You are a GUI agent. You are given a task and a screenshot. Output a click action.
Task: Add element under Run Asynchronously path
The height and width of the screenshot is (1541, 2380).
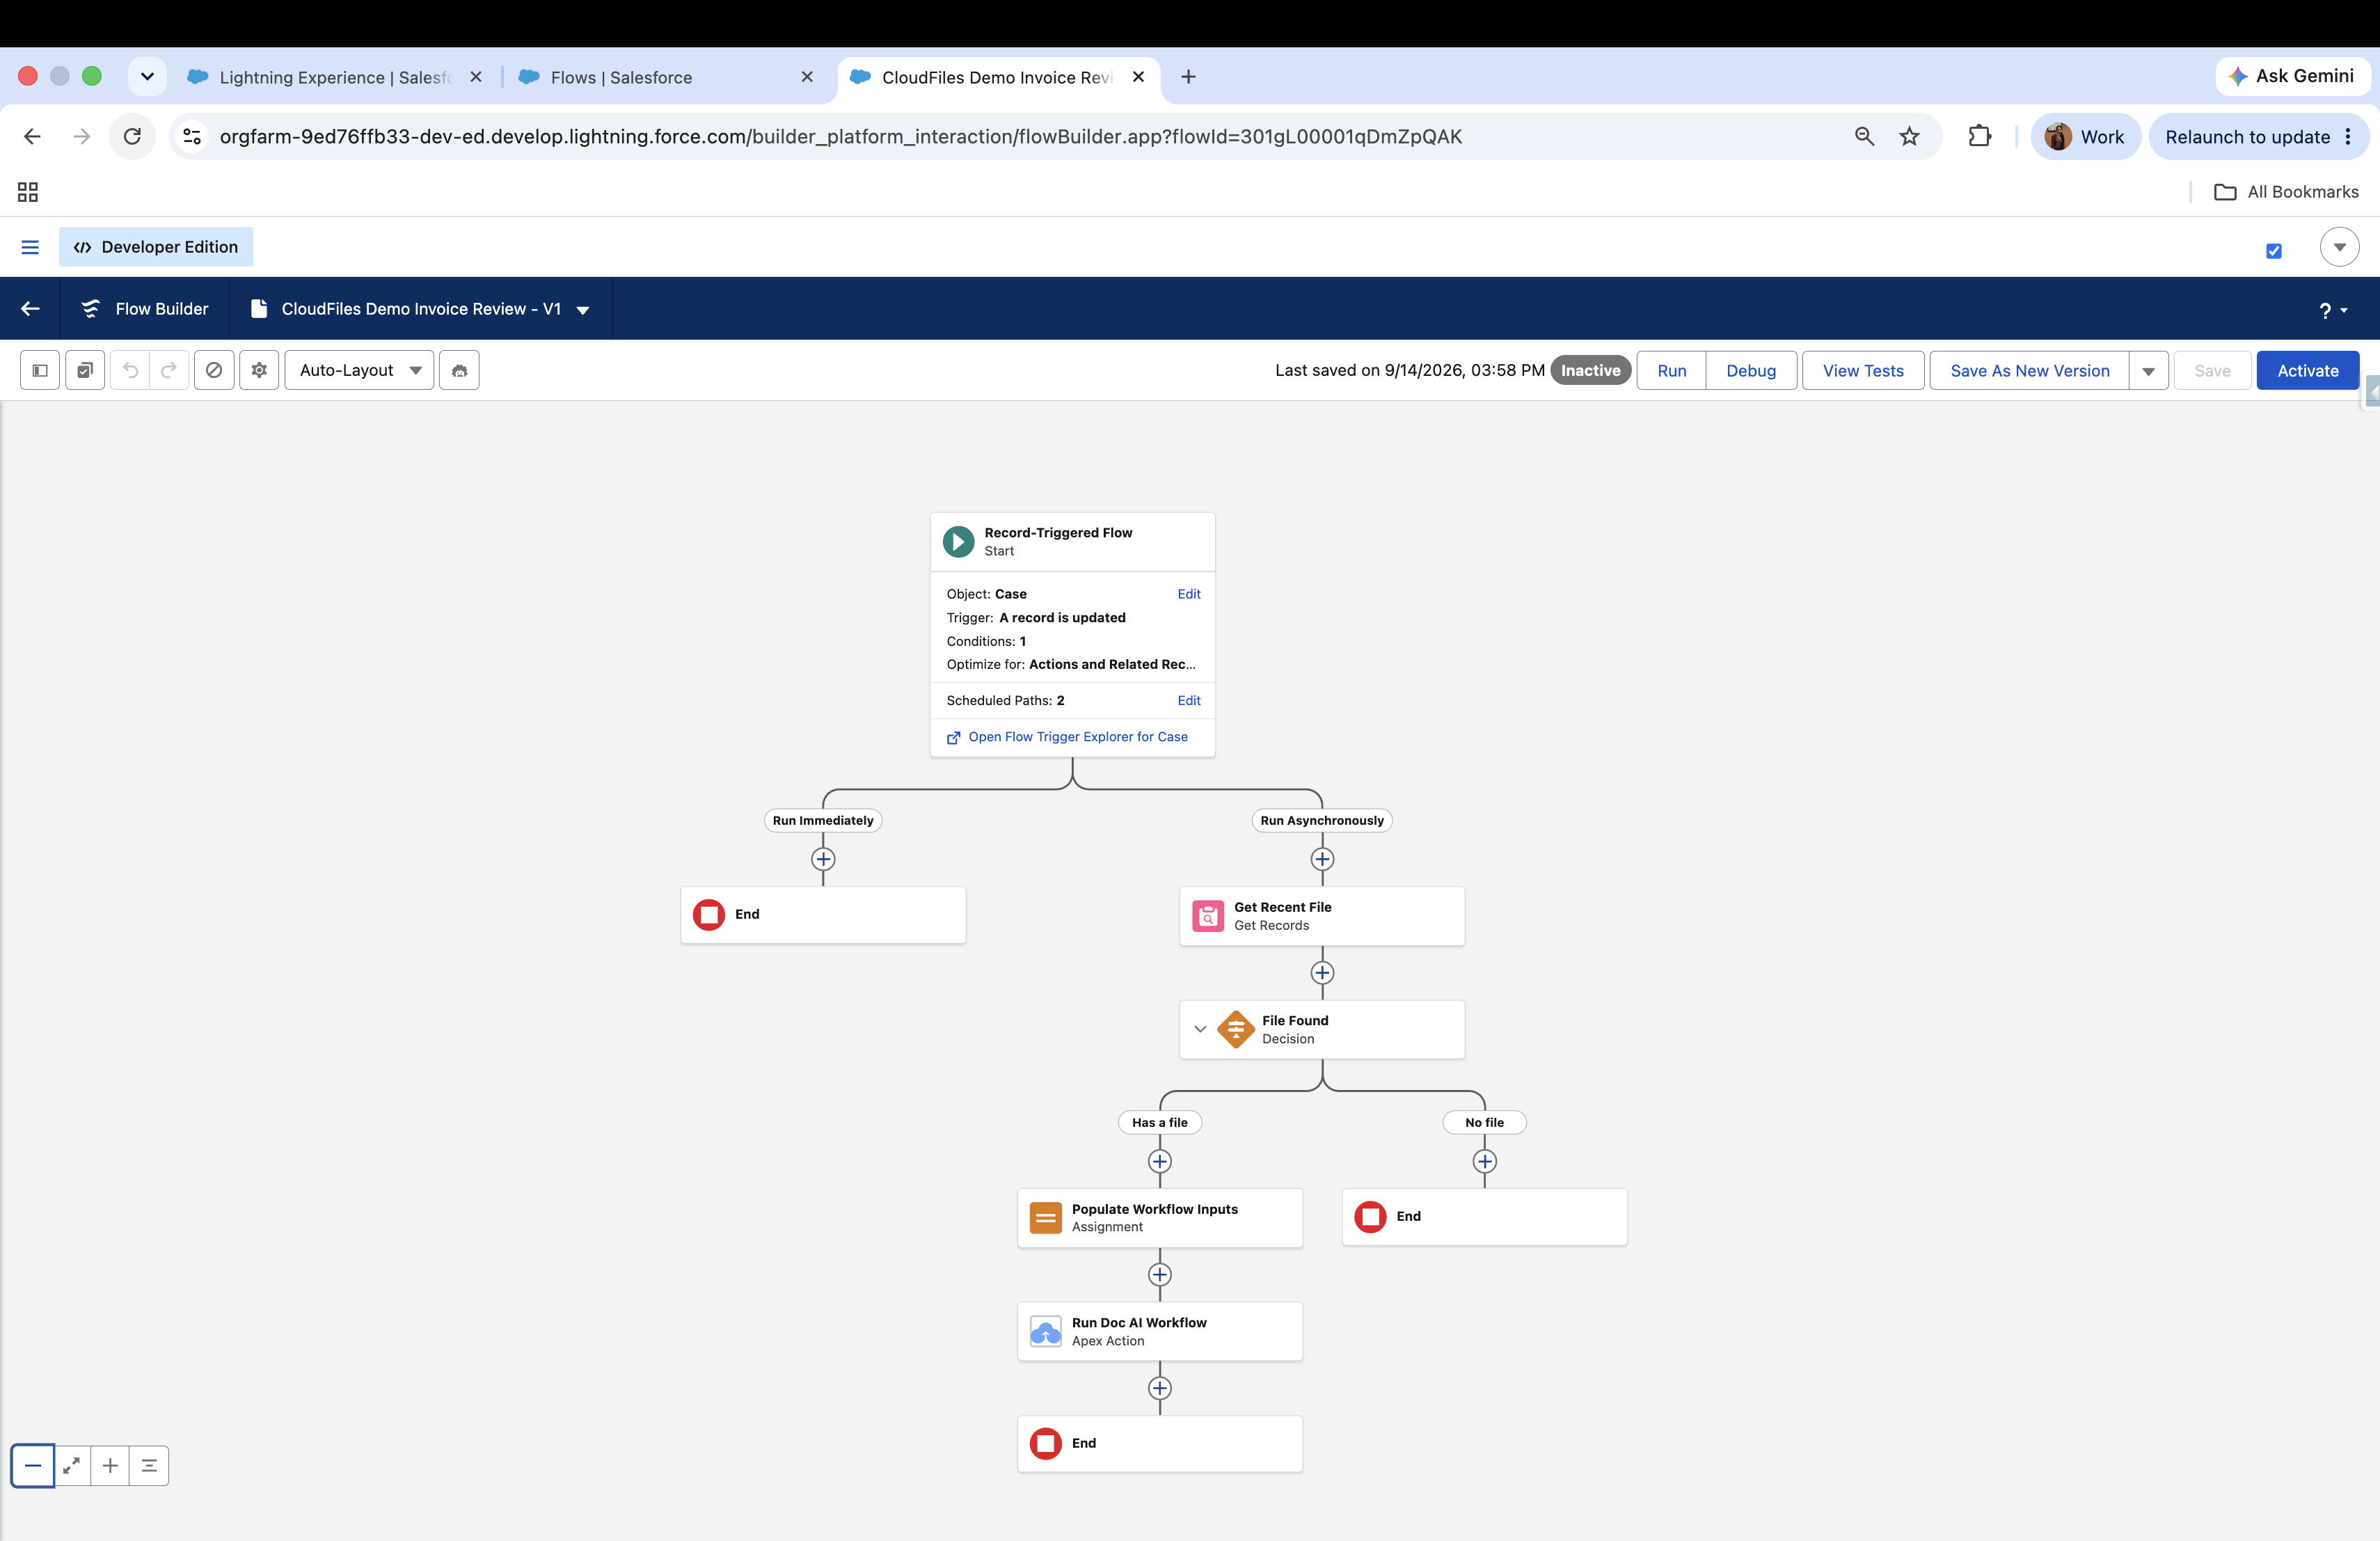pyautogui.click(x=1322, y=859)
